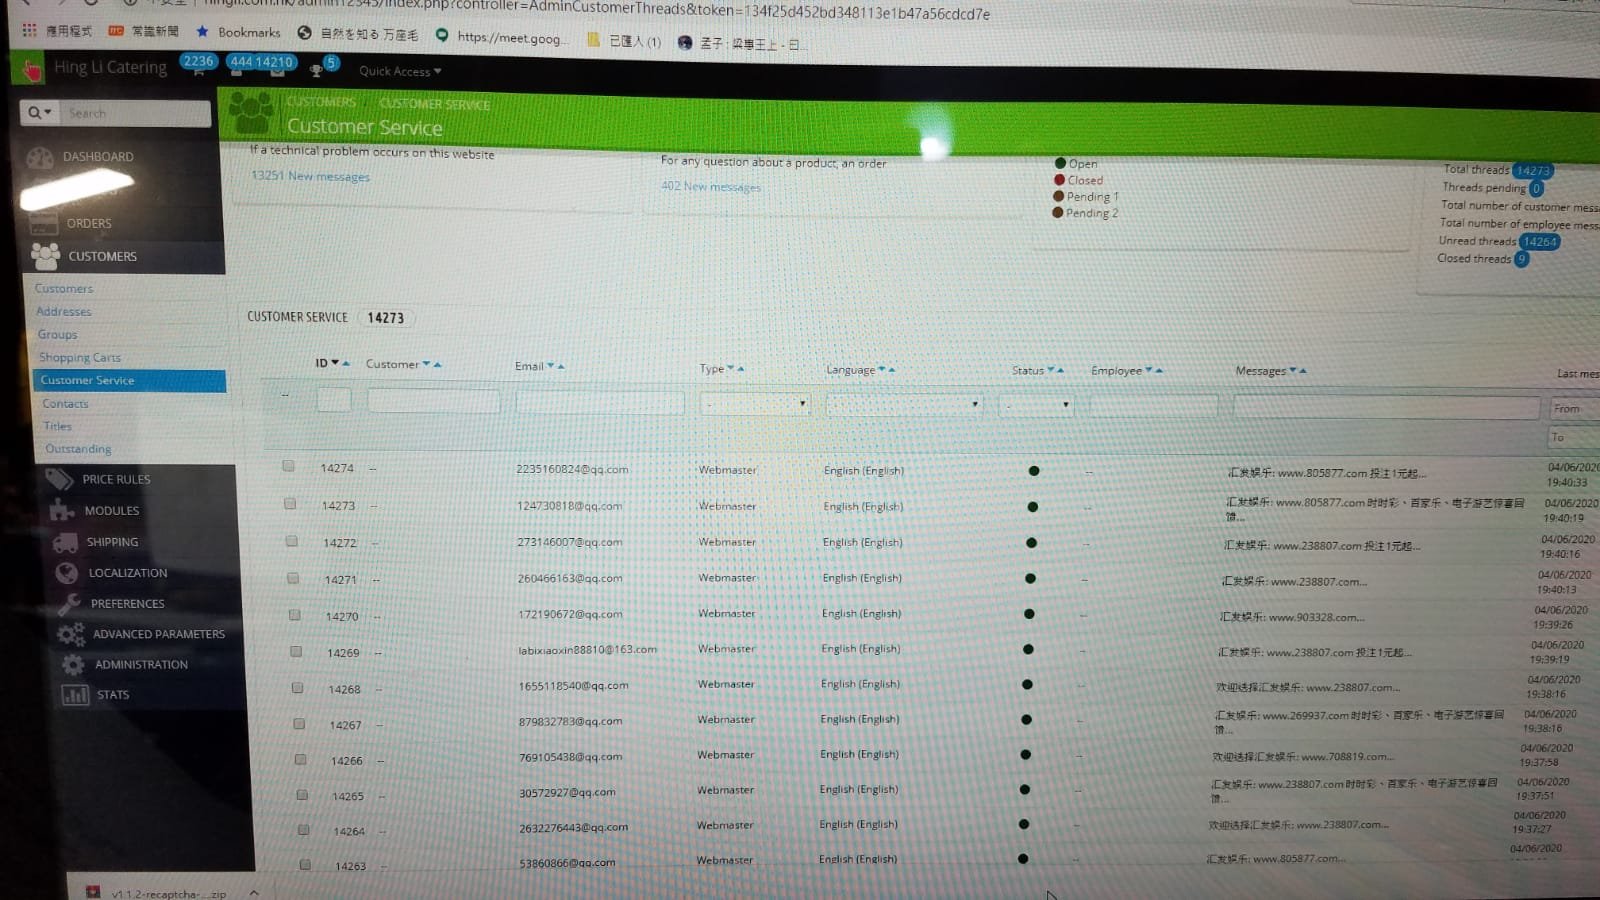This screenshot has width=1600, height=900.
Task: Open the 已匯入 bookmark folder
Action: click(624, 41)
